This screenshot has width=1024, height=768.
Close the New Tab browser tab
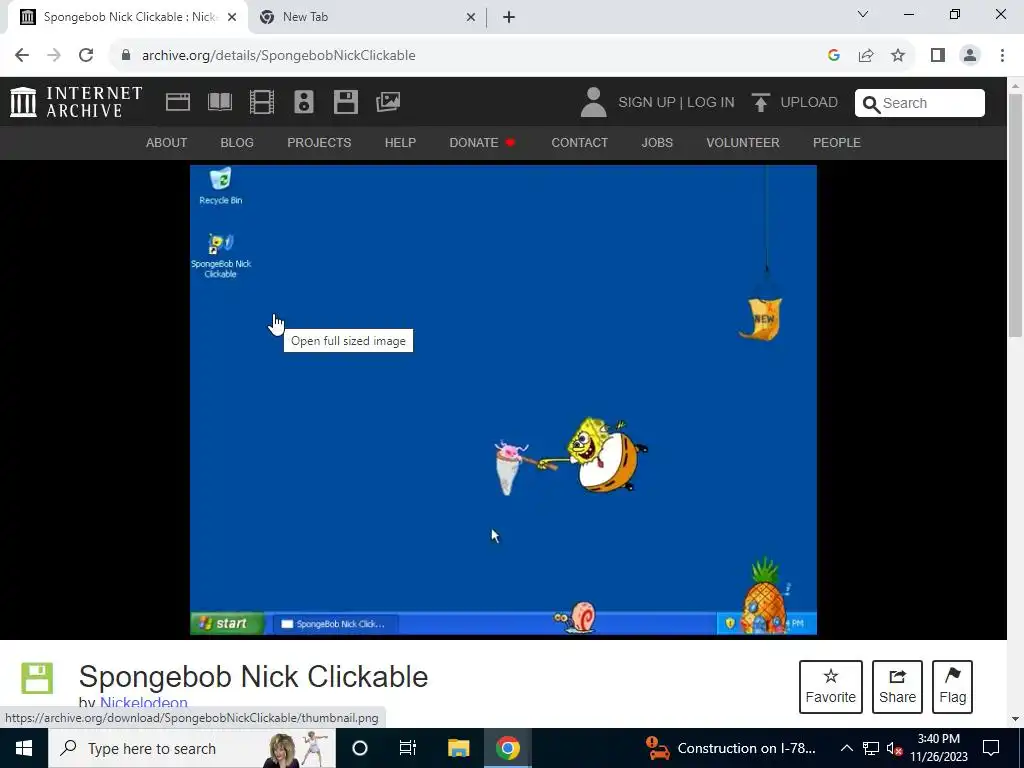point(471,17)
